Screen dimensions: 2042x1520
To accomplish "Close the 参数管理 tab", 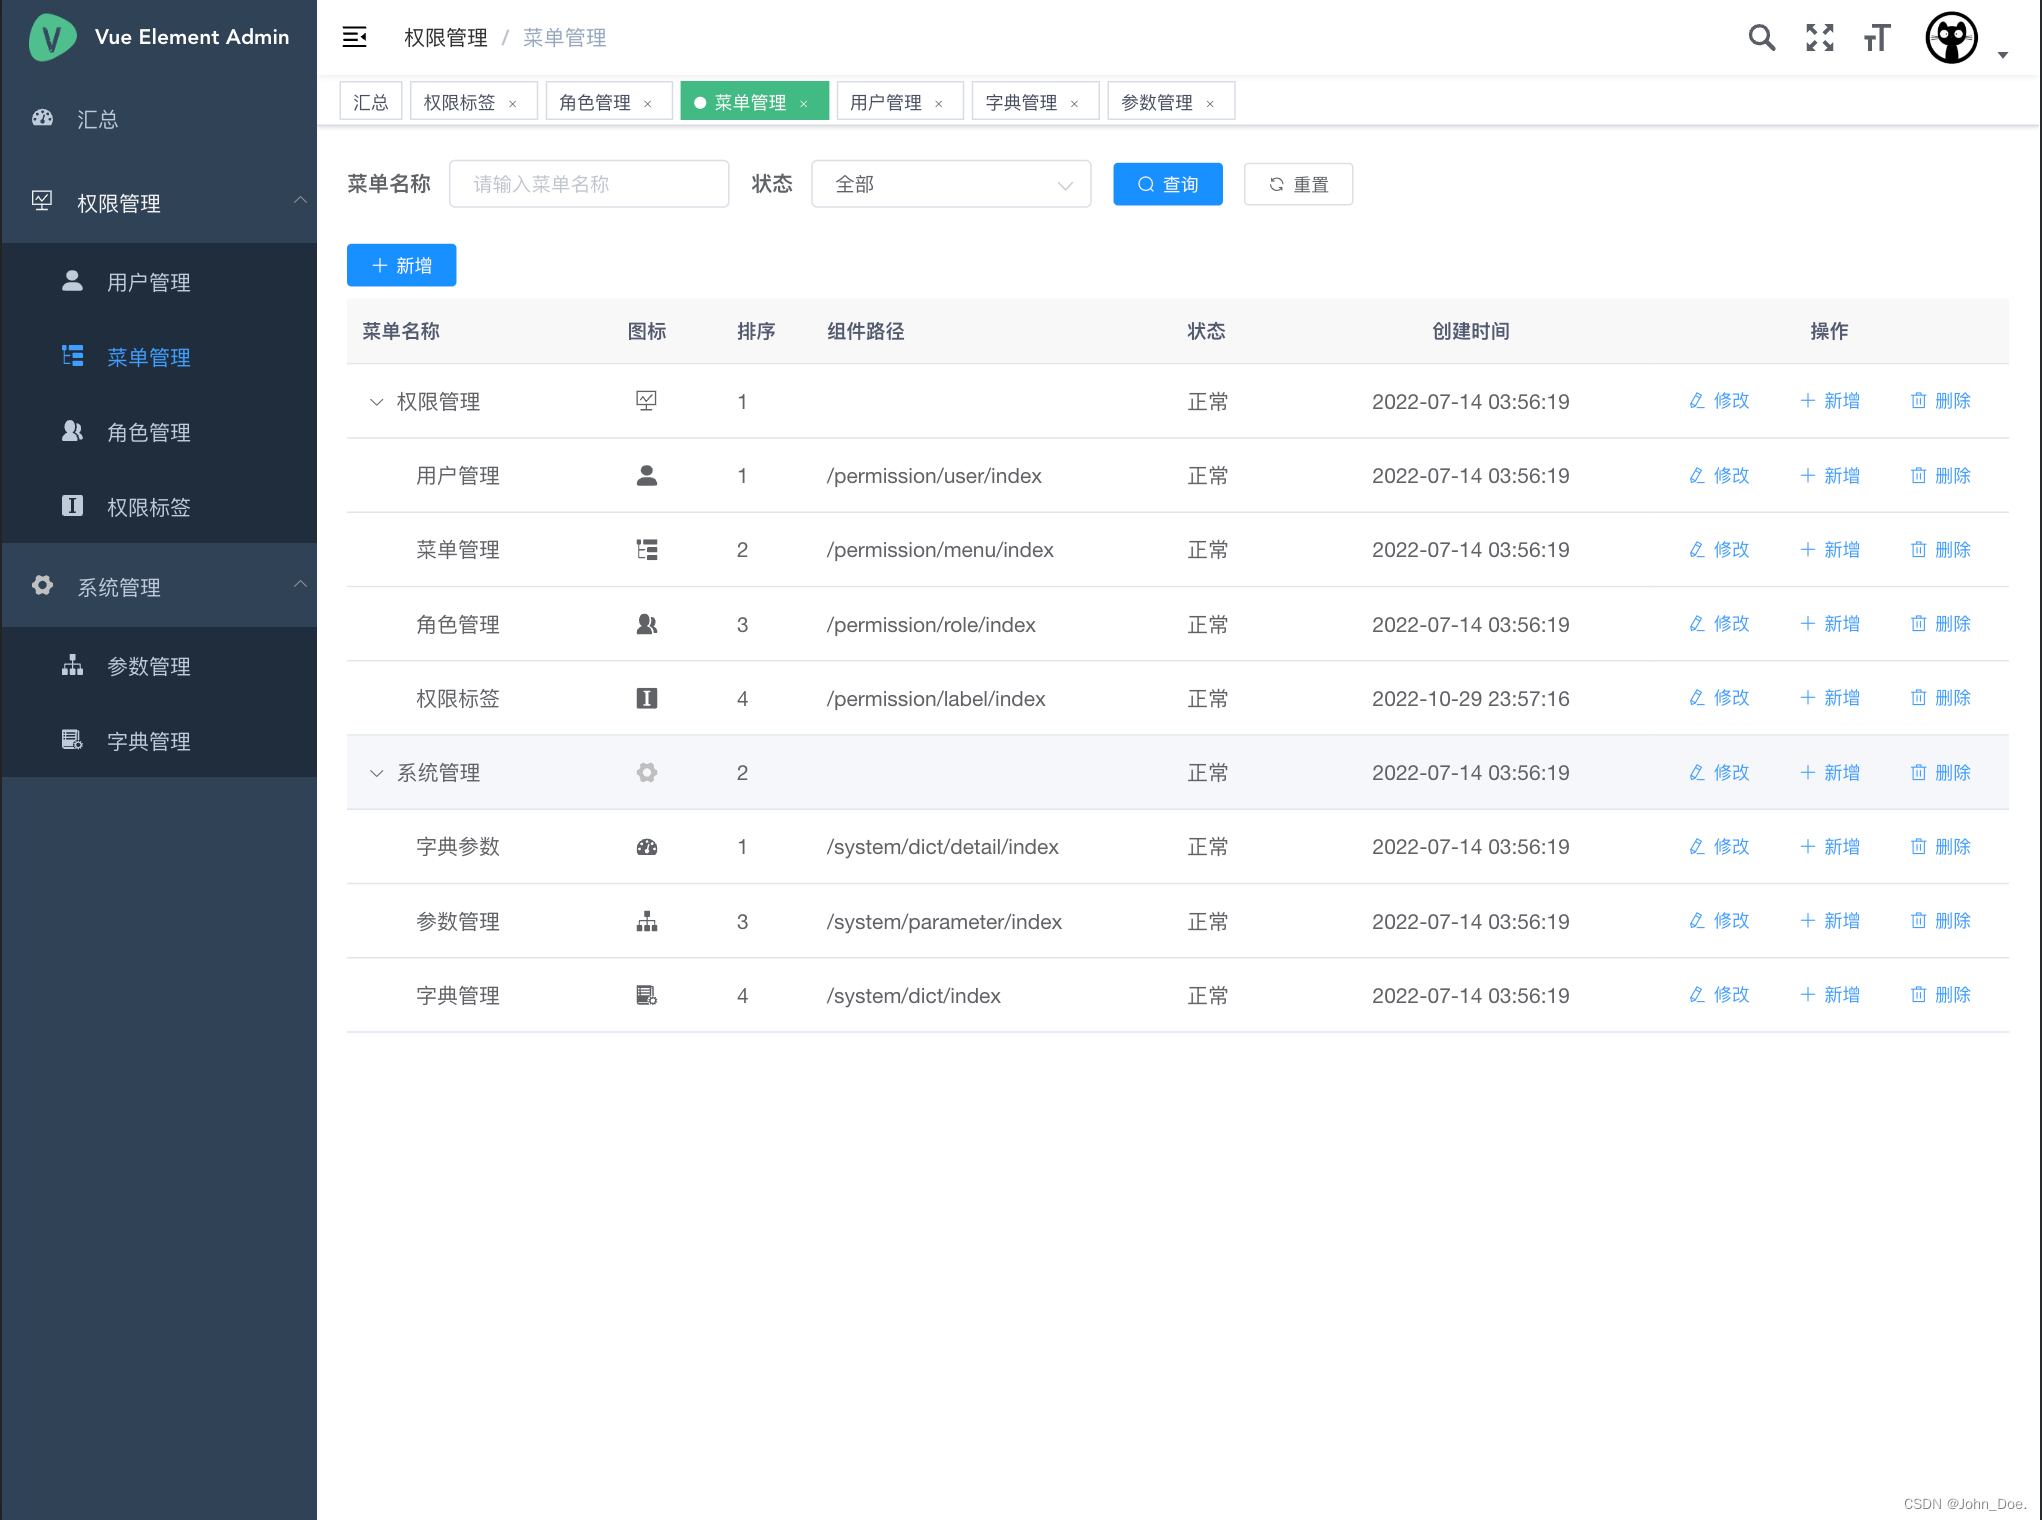I will (x=1210, y=104).
